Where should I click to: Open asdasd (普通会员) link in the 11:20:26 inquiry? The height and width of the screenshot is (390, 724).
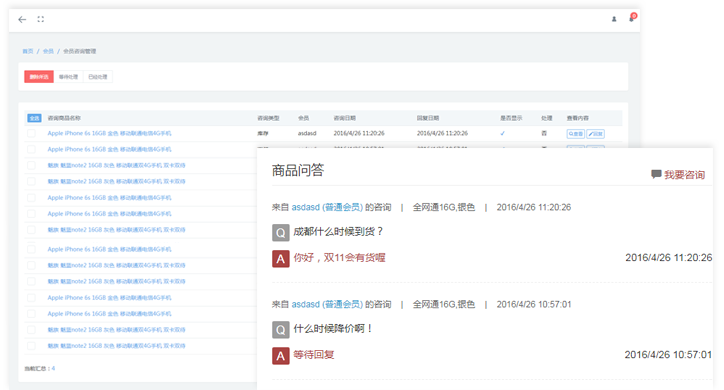pos(327,207)
